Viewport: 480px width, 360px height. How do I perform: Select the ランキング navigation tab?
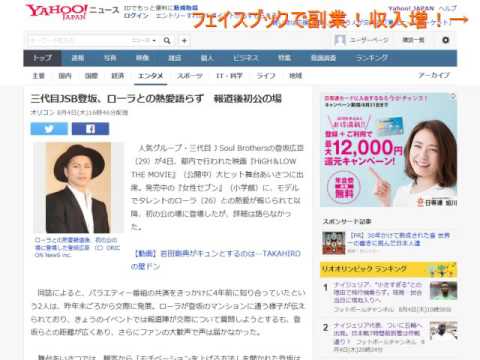tap(371, 58)
